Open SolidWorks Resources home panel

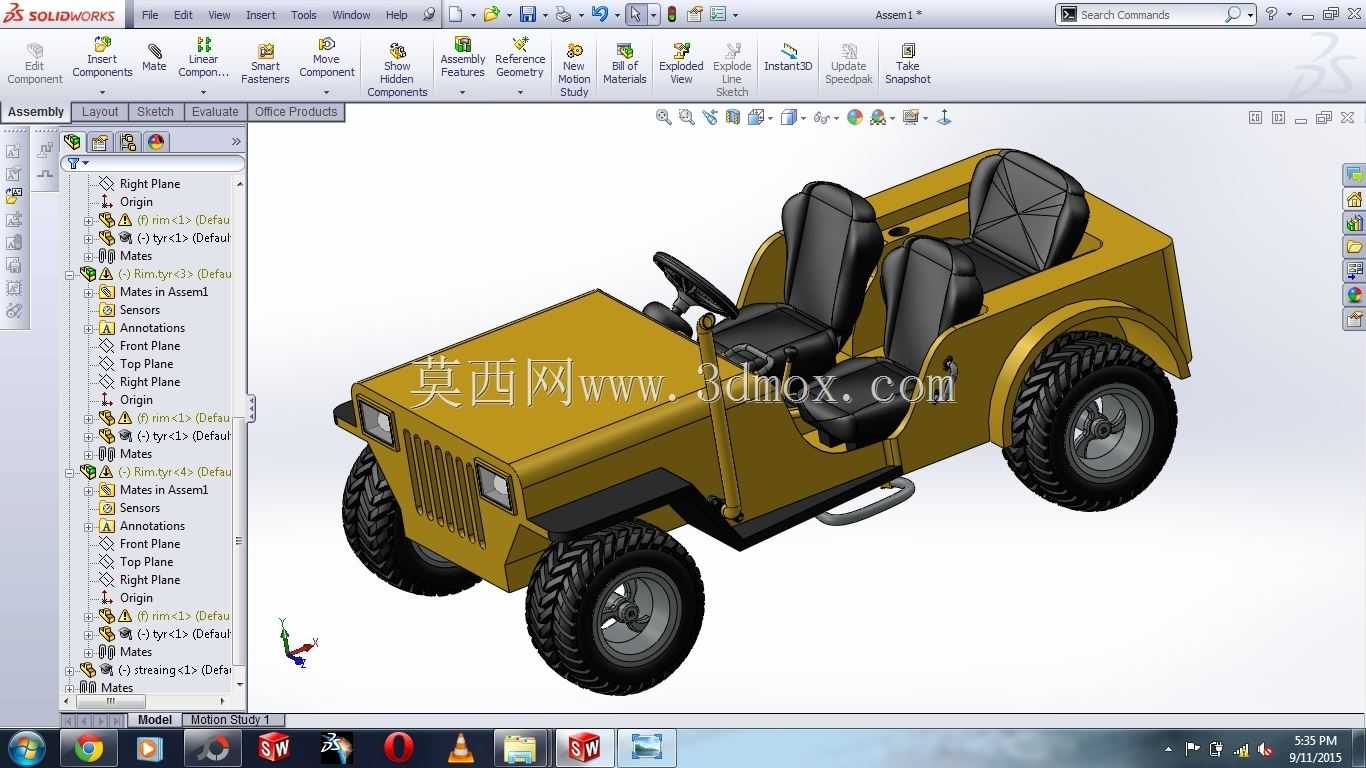point(1354,199)
